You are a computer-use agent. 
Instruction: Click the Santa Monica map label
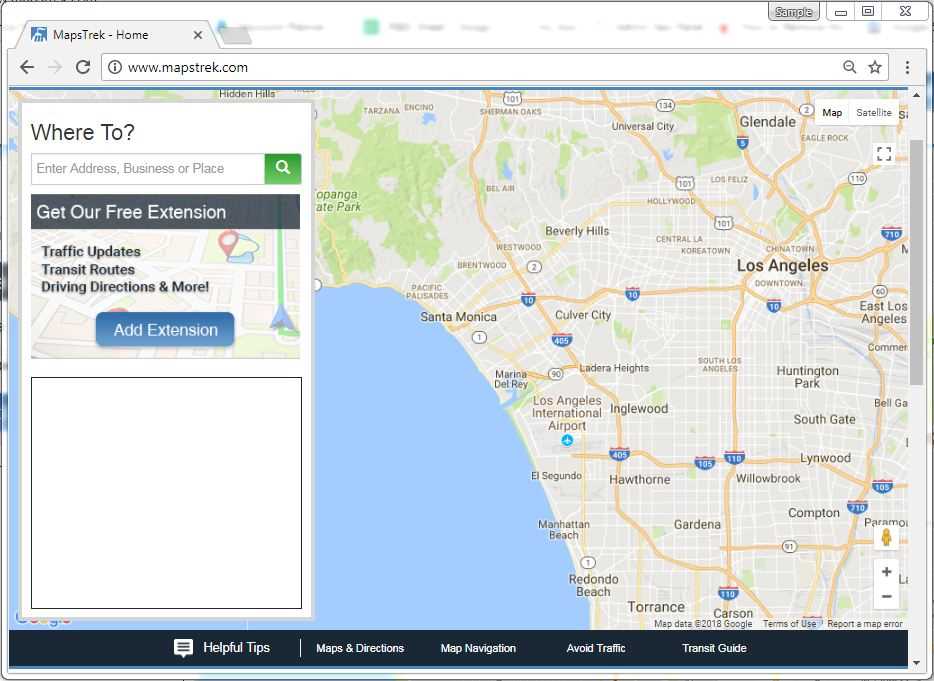[x=458, y=317]
